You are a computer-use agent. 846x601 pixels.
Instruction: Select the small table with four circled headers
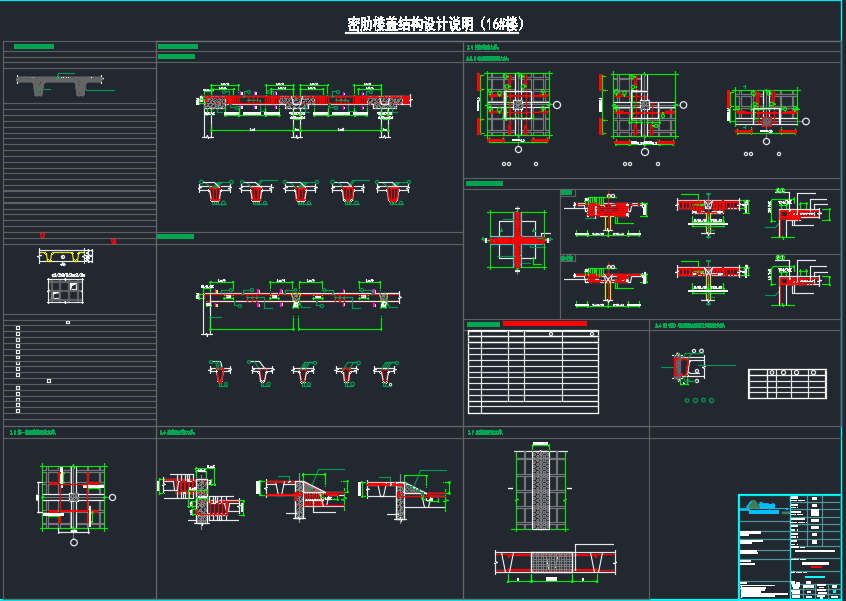pos(787,384)
